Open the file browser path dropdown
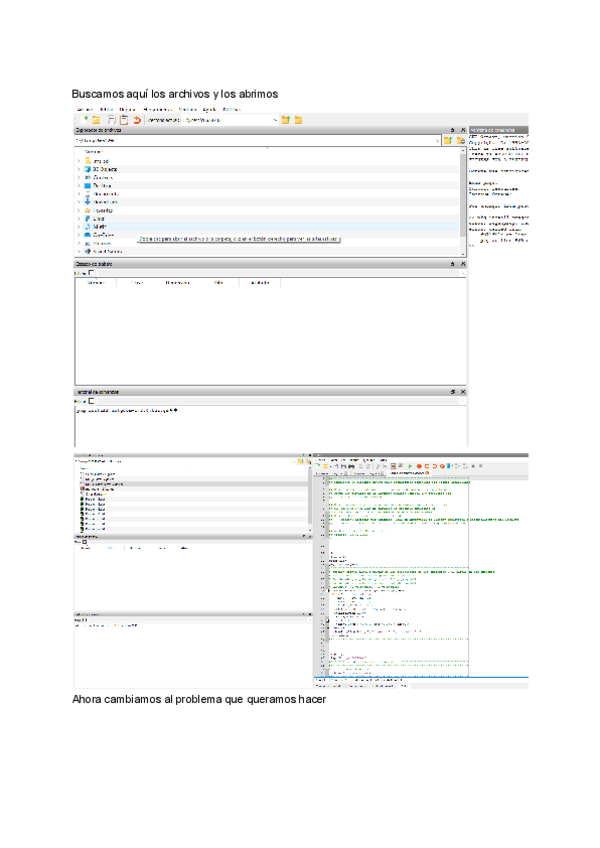This screenshot has width=600, height=848. pyautogui.click(x=437, y=141)
